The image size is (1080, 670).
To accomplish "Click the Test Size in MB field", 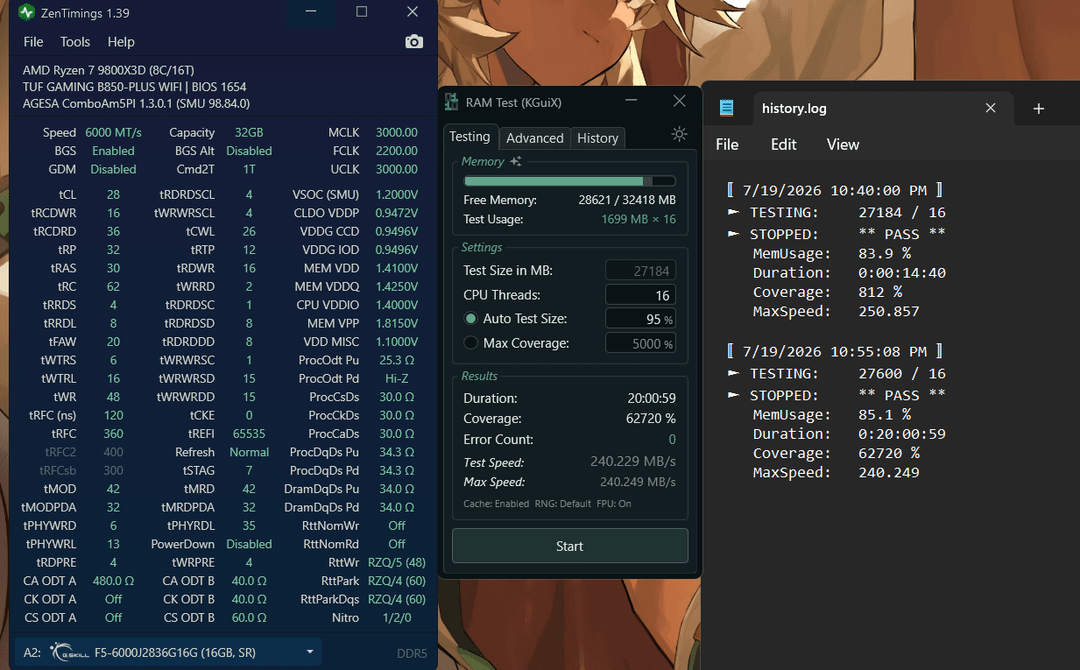I will tap(641, 271).
